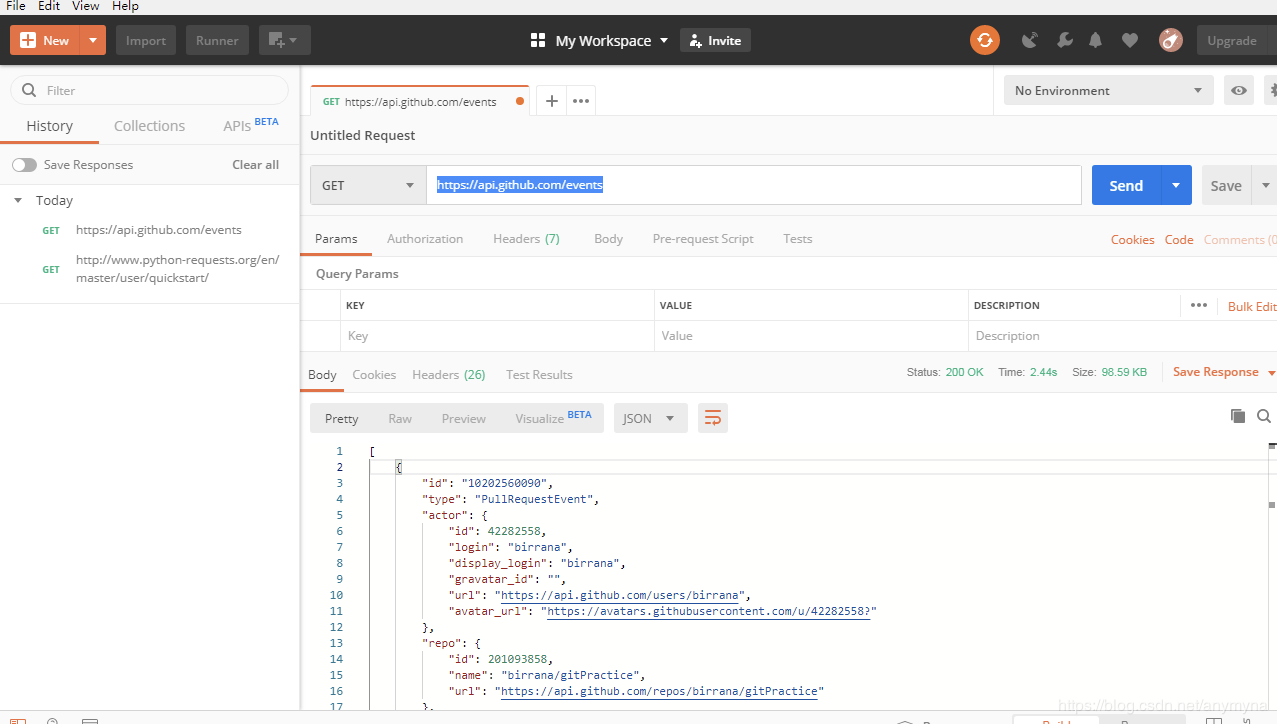Toggle the Save Responses switch
The height and width of the screenshot is (724, 1277).
24,165
